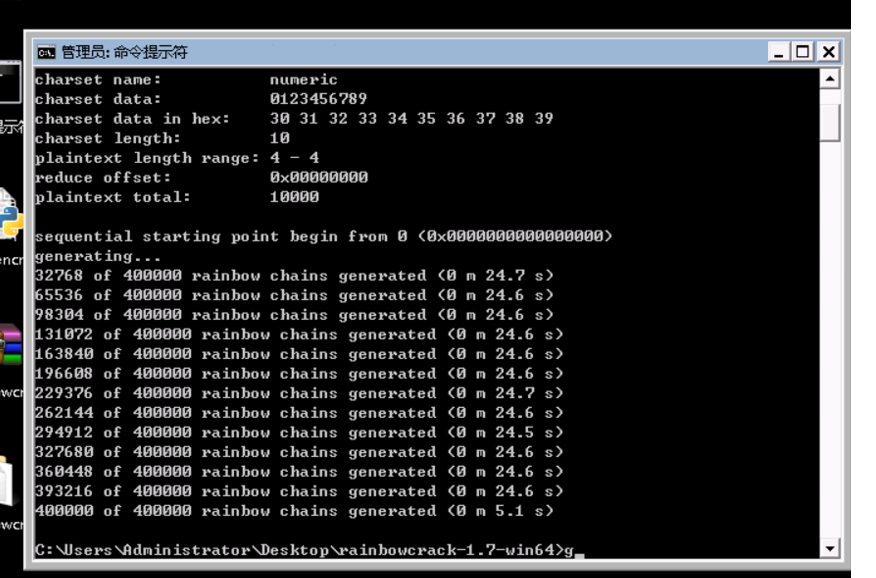The image size is (876, 578).
Task: Click the '163840 of 400000' line
Action: 299,354
